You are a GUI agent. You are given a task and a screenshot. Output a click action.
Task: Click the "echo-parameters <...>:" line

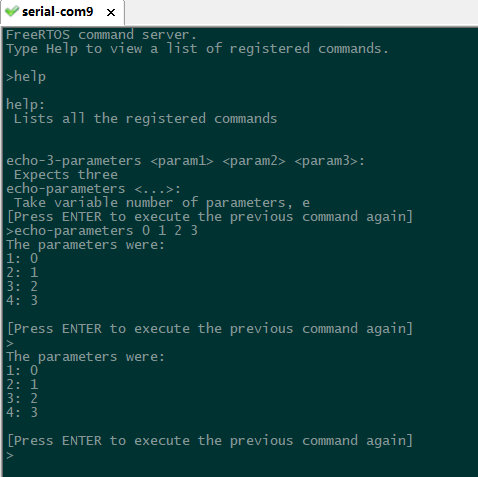[93, 189]
